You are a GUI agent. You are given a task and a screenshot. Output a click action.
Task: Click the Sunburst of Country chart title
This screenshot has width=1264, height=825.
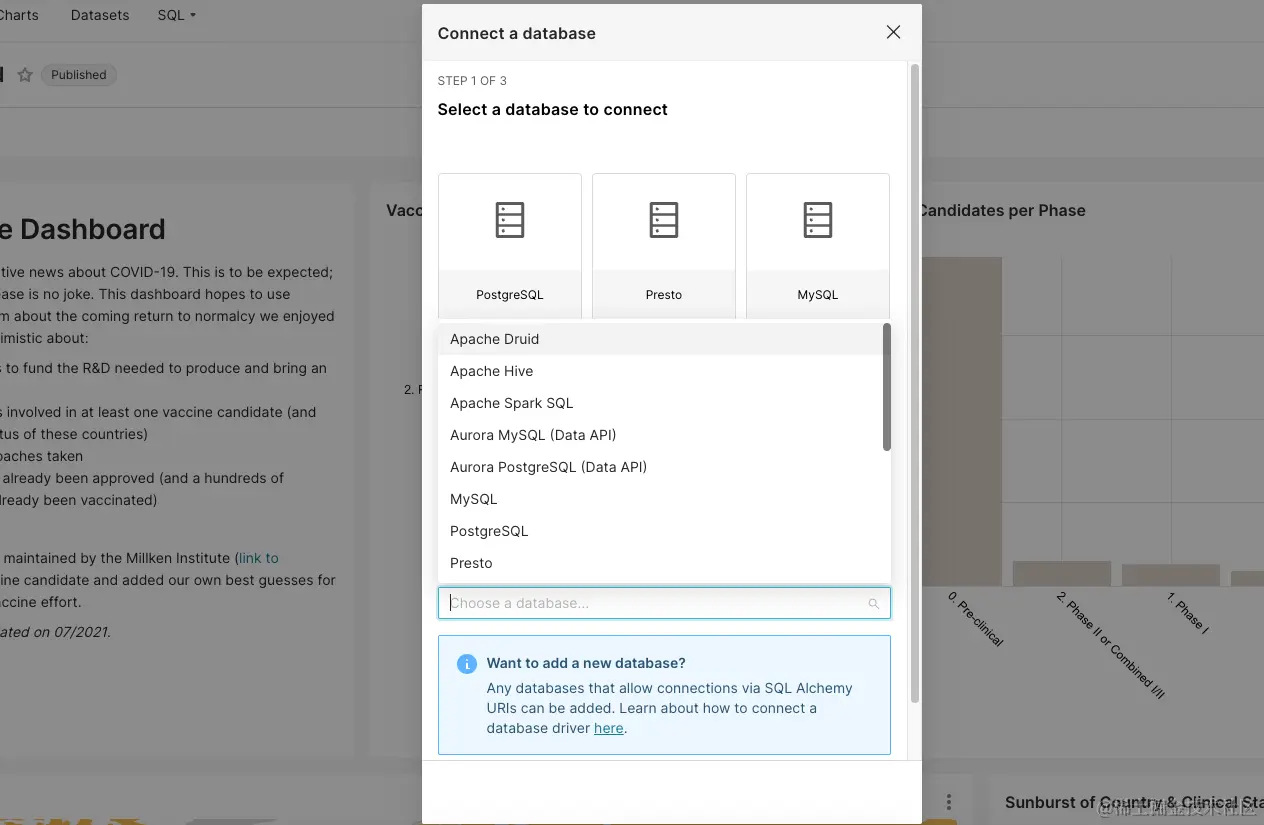(x=1134, y=802)
